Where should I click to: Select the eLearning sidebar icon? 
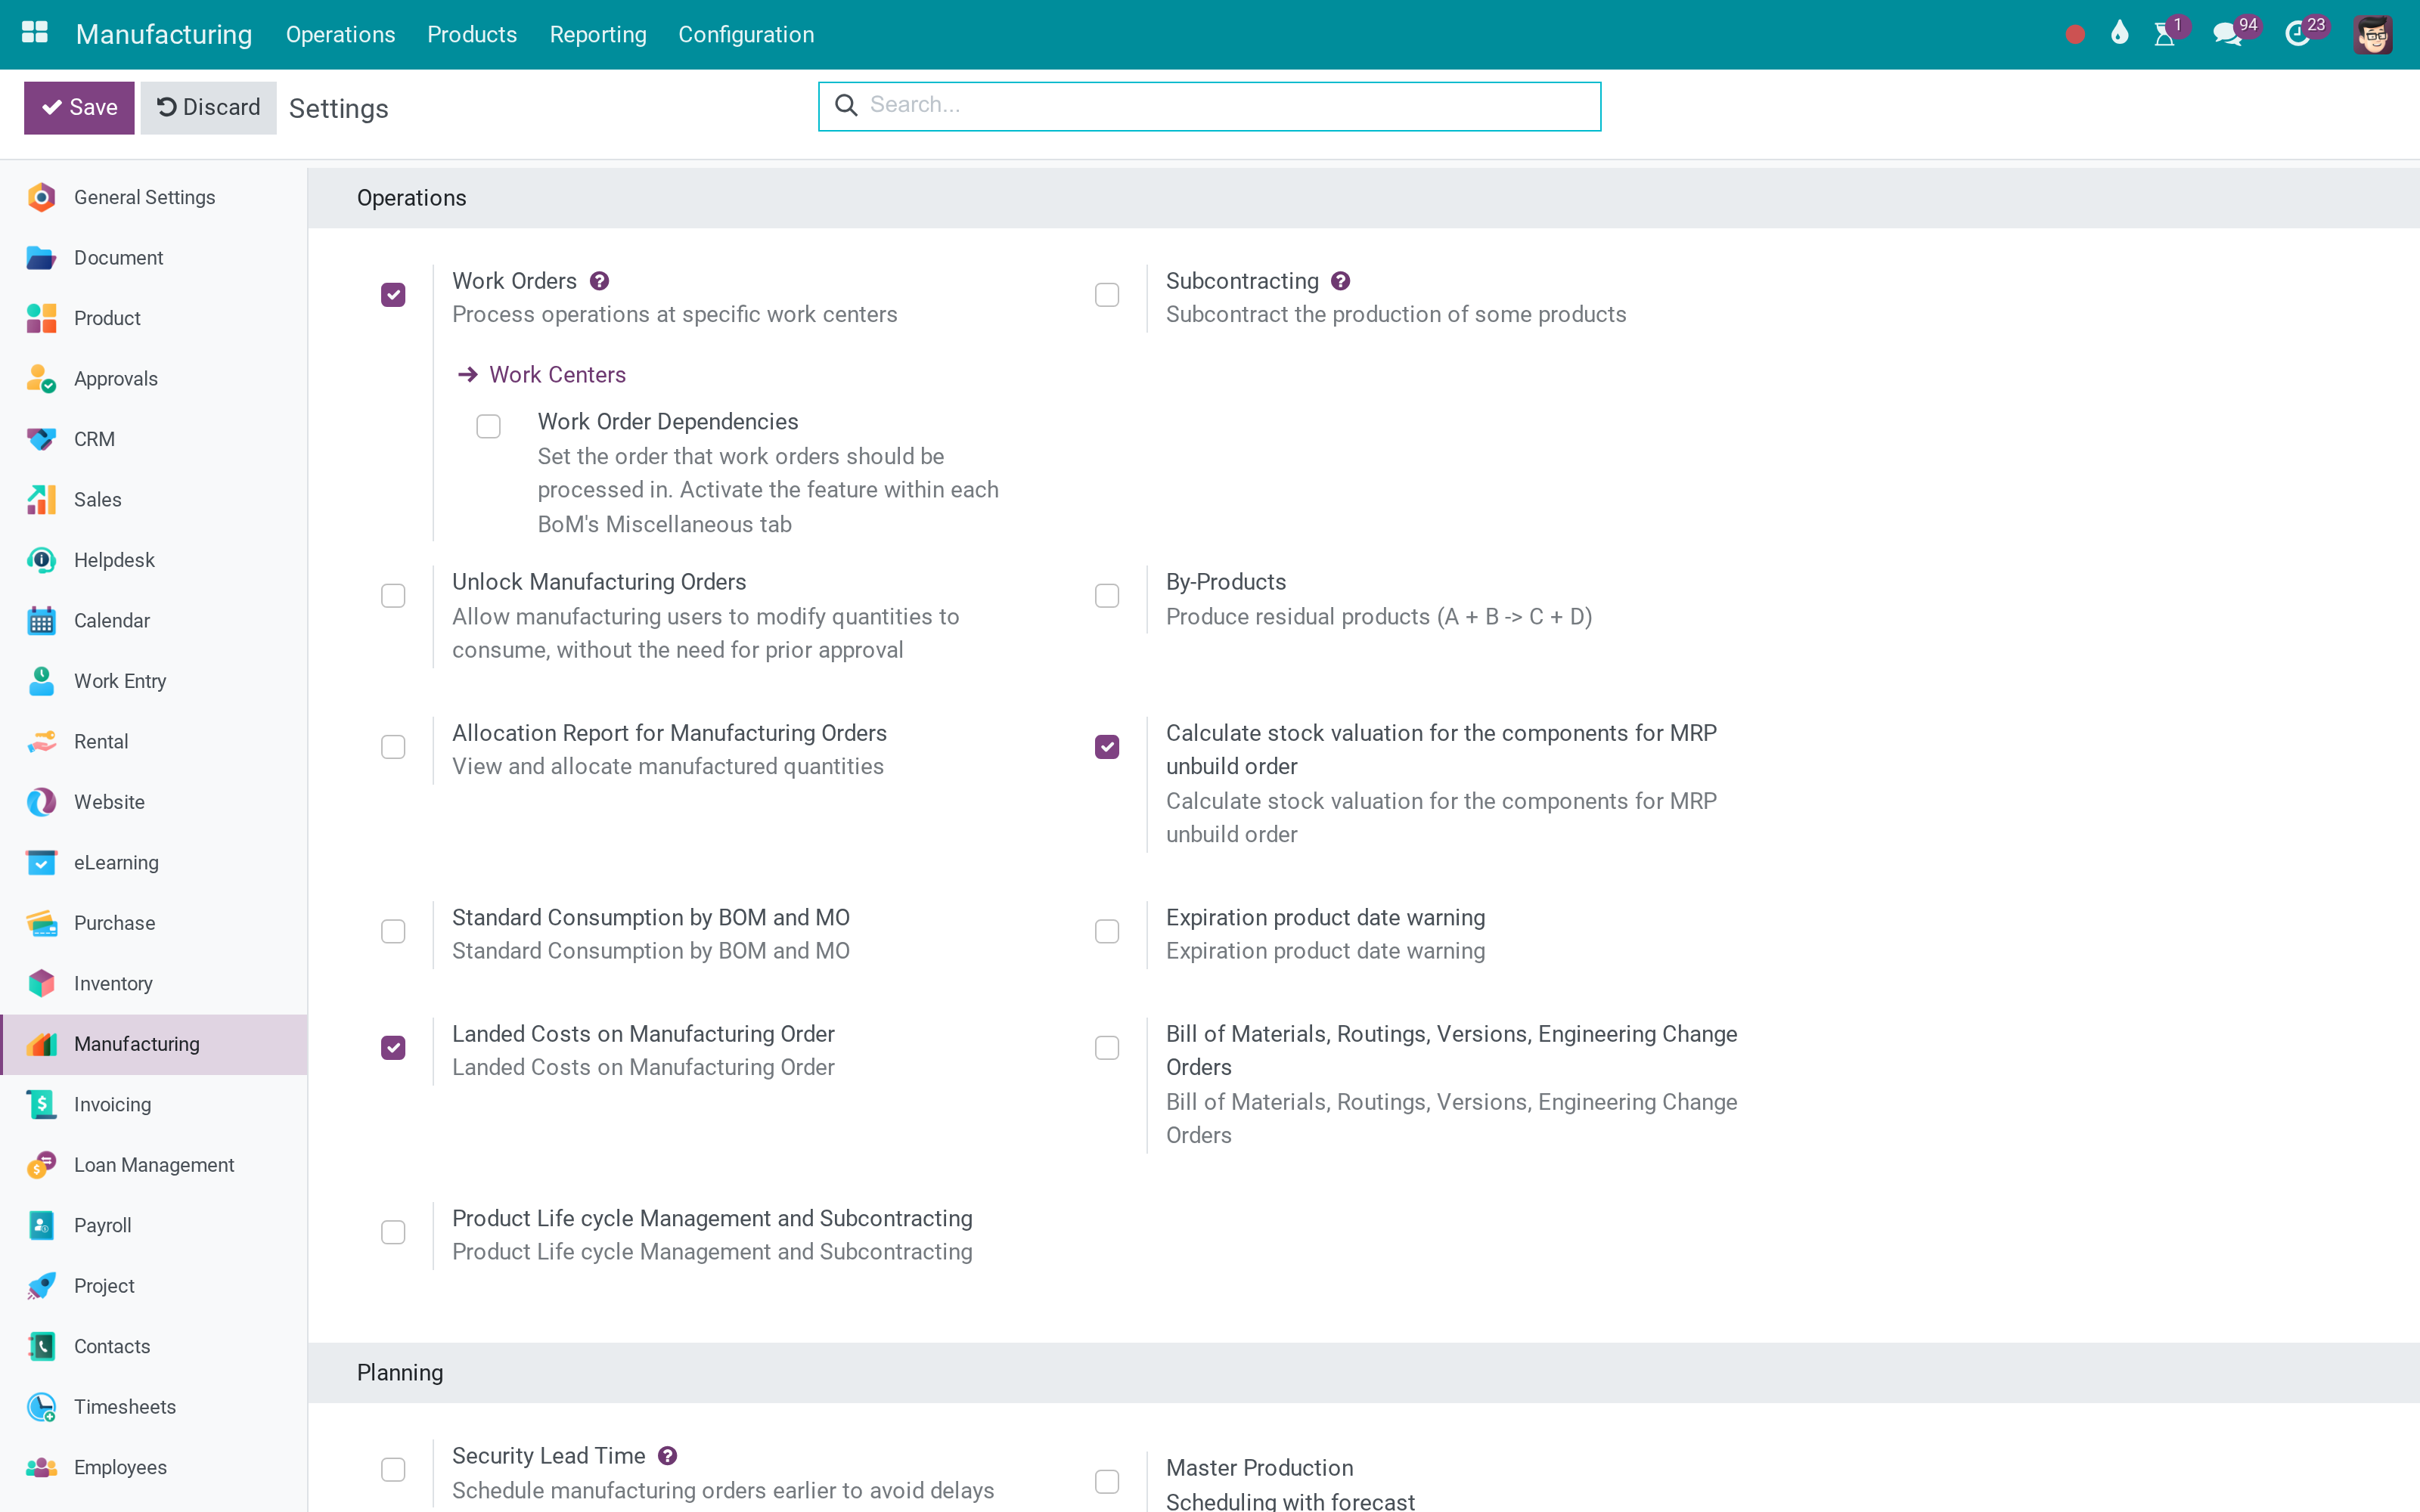click(x=41, y=863)
